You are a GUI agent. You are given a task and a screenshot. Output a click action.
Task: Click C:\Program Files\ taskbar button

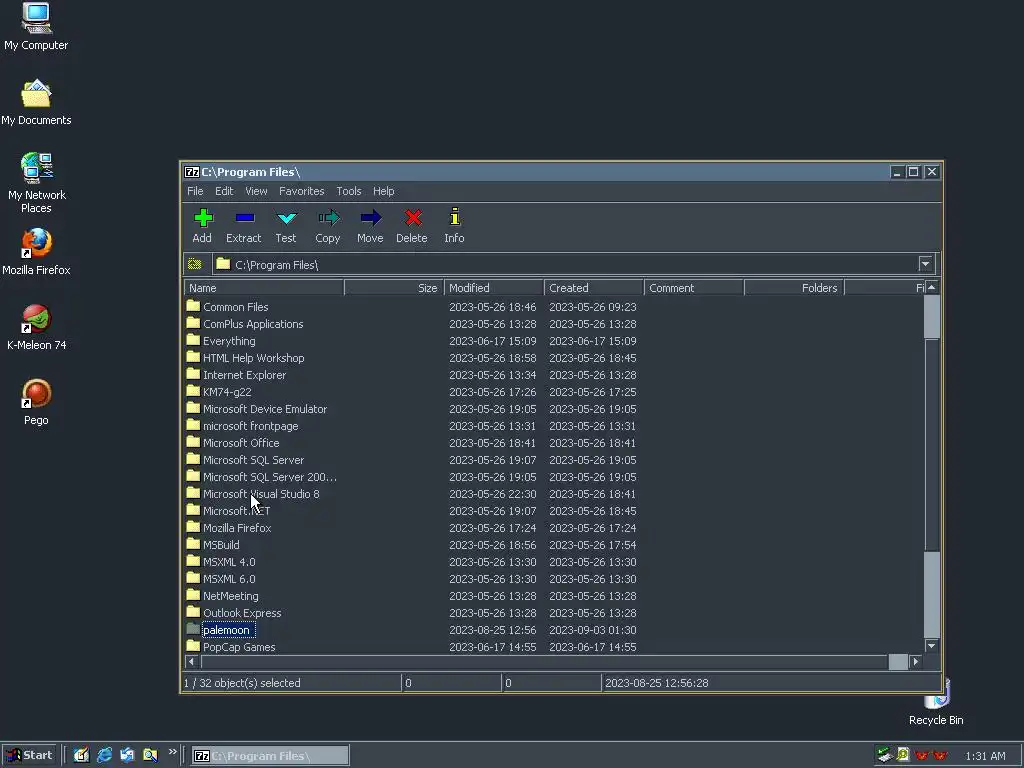pos(270,756)
